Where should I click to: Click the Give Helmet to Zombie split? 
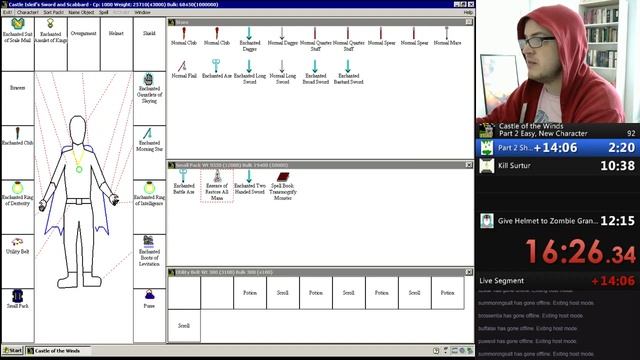(558, 221)
